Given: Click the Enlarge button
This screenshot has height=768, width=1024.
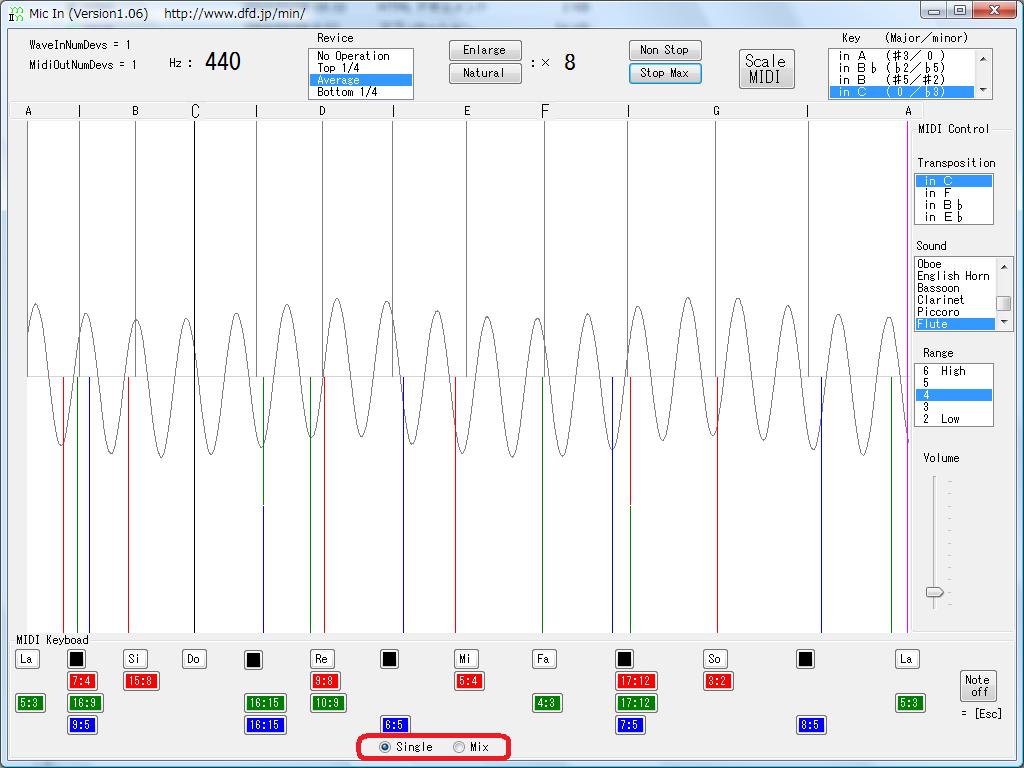Looking at the screenshot, I should click(485, 50).
